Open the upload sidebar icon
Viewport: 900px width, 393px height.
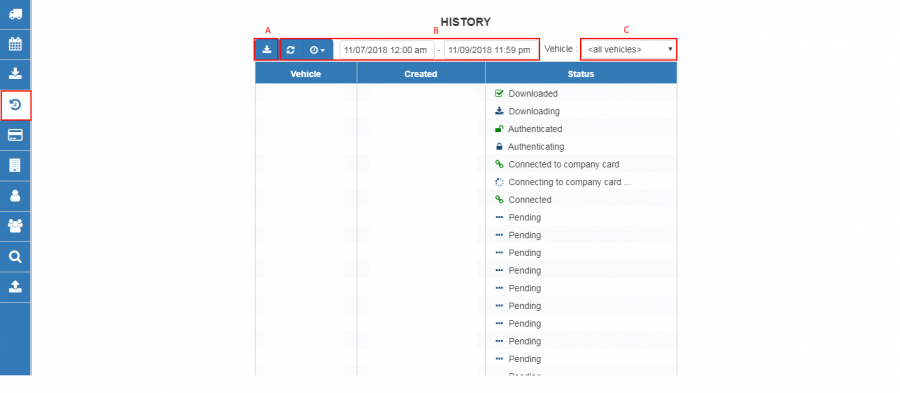(x=15, y=287)
